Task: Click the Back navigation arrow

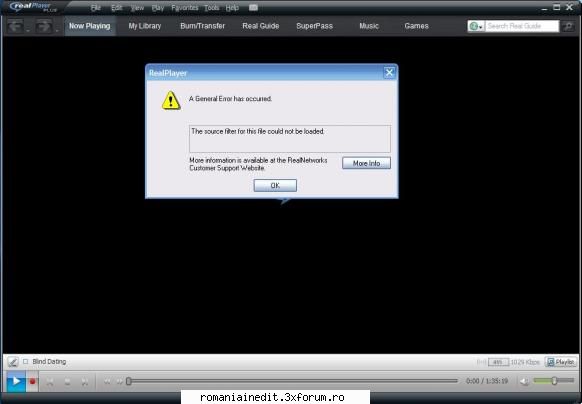Action: point(16,26)
